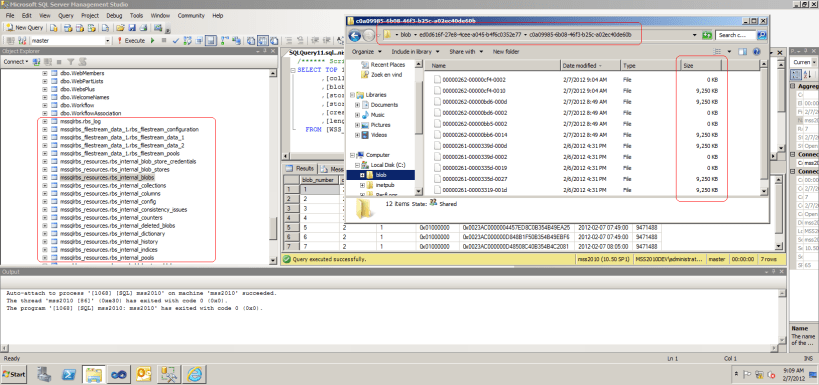Click New folder in Explorer toolbar
The image size is (819, 385).
[506, 52]
